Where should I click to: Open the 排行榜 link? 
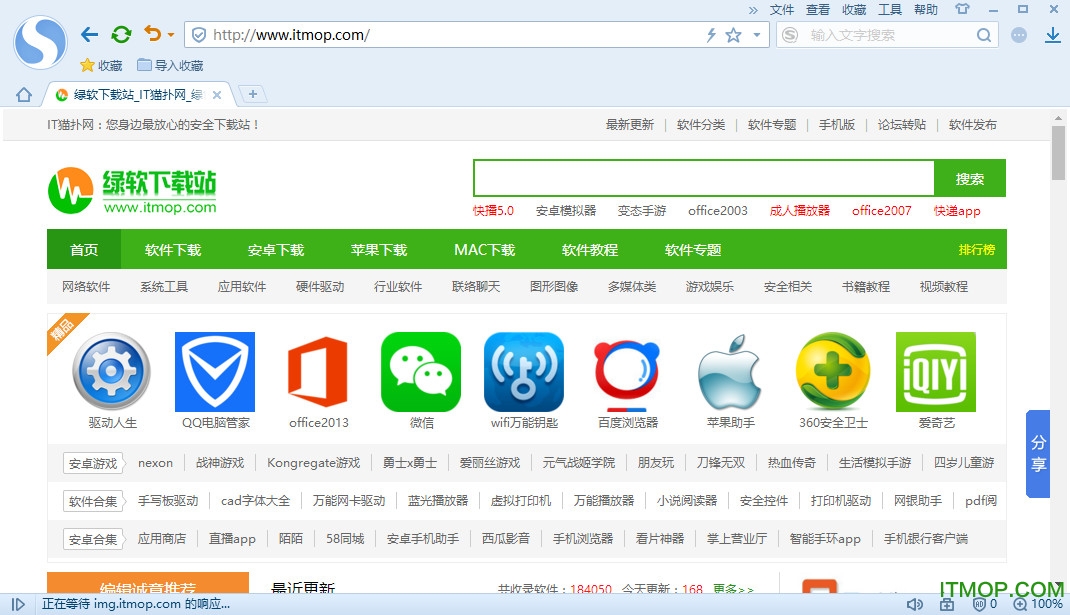coord(977,250)
